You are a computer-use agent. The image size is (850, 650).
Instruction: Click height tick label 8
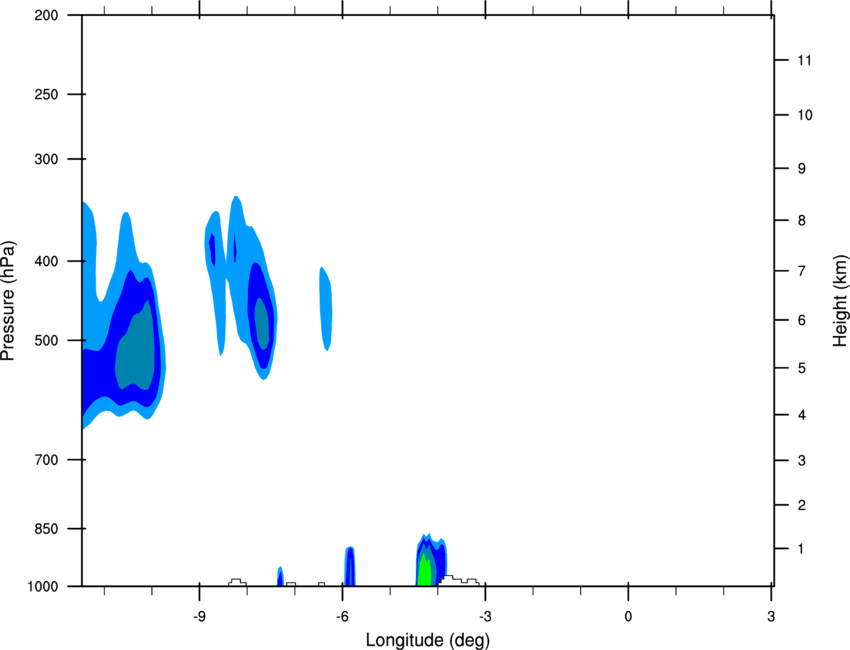(x=802, y=221)
